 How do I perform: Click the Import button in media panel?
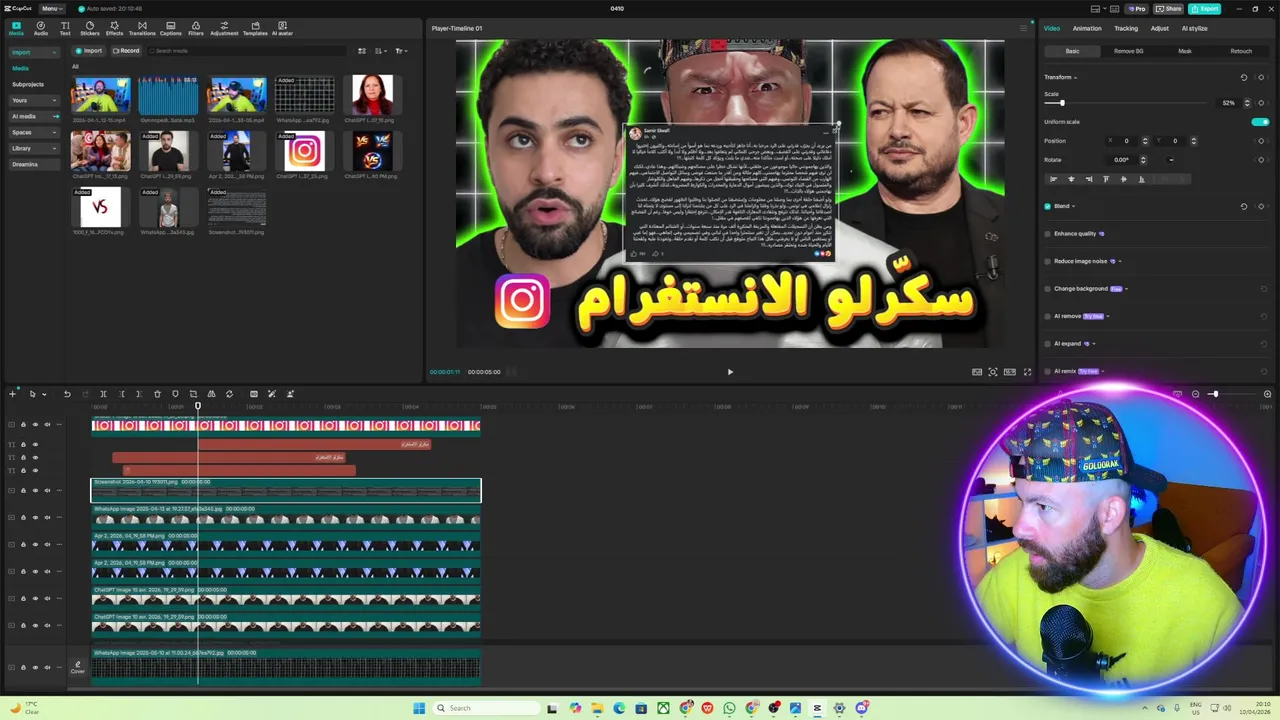(x=89, y=51)
